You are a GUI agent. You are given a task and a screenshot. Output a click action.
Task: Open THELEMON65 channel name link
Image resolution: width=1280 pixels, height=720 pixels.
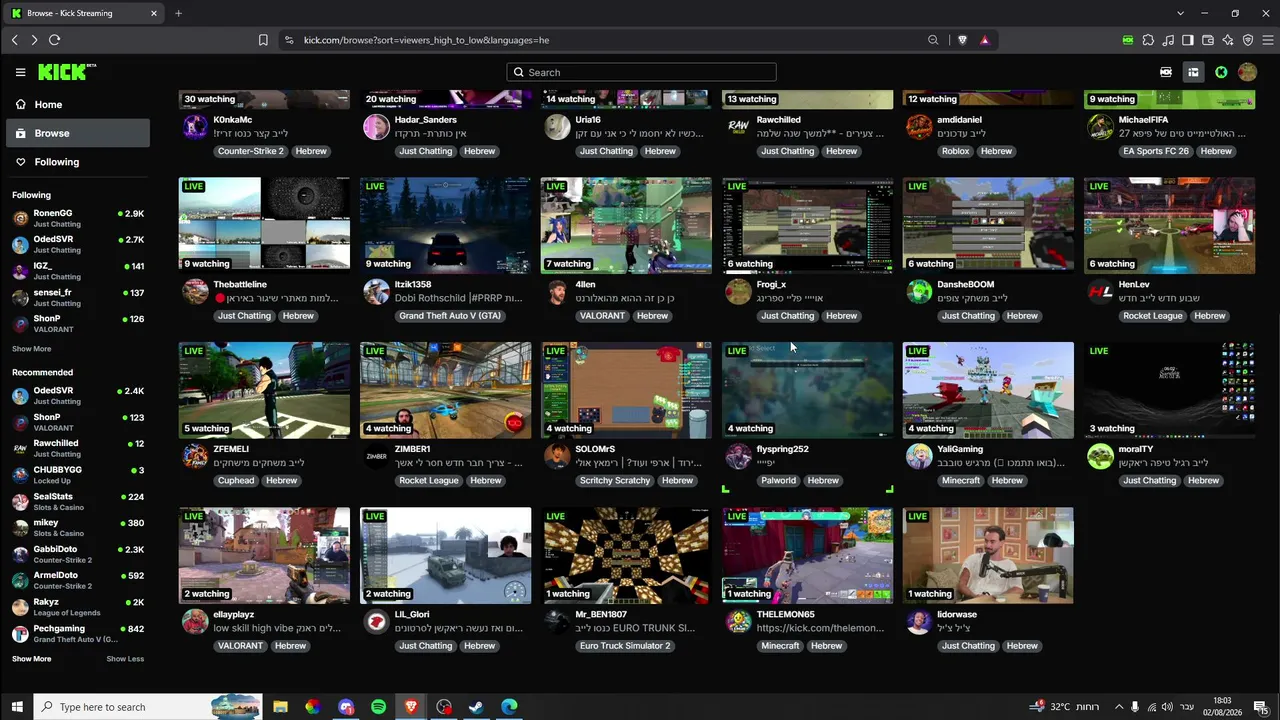pyautogui.click(x=786, y=614)
